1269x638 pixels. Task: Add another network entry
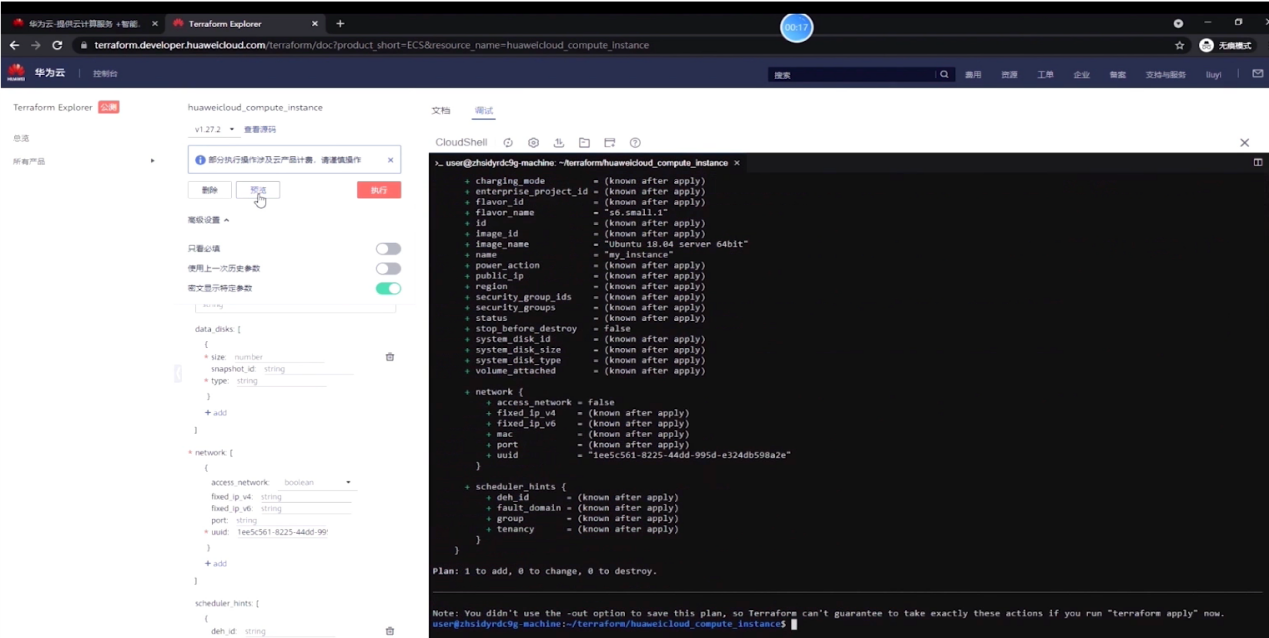216,564
